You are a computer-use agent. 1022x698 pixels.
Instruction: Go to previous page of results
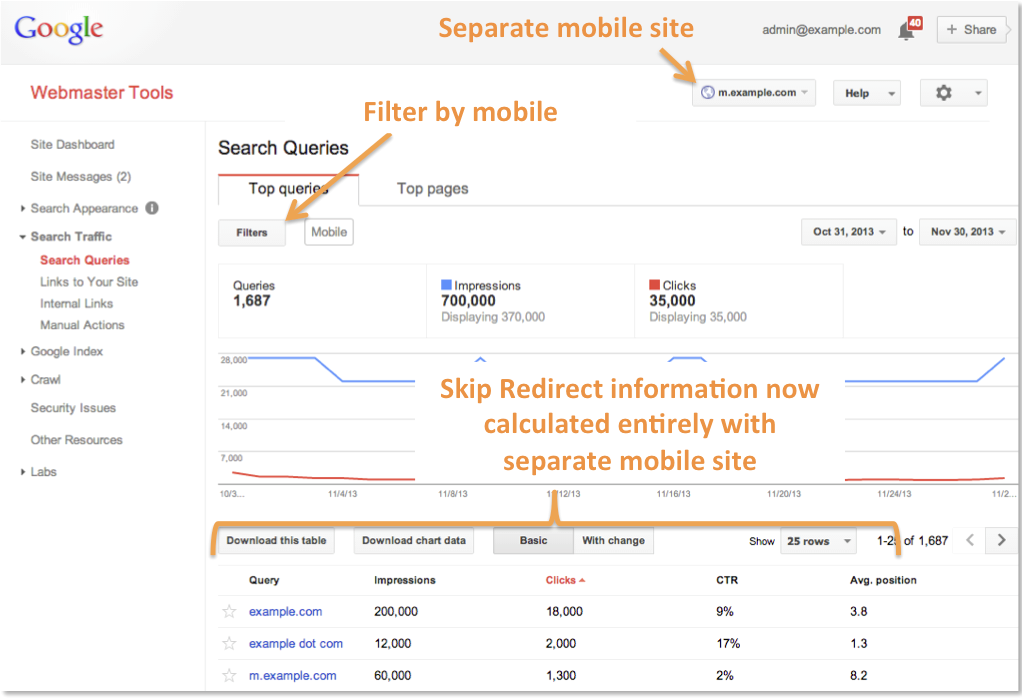970,540
